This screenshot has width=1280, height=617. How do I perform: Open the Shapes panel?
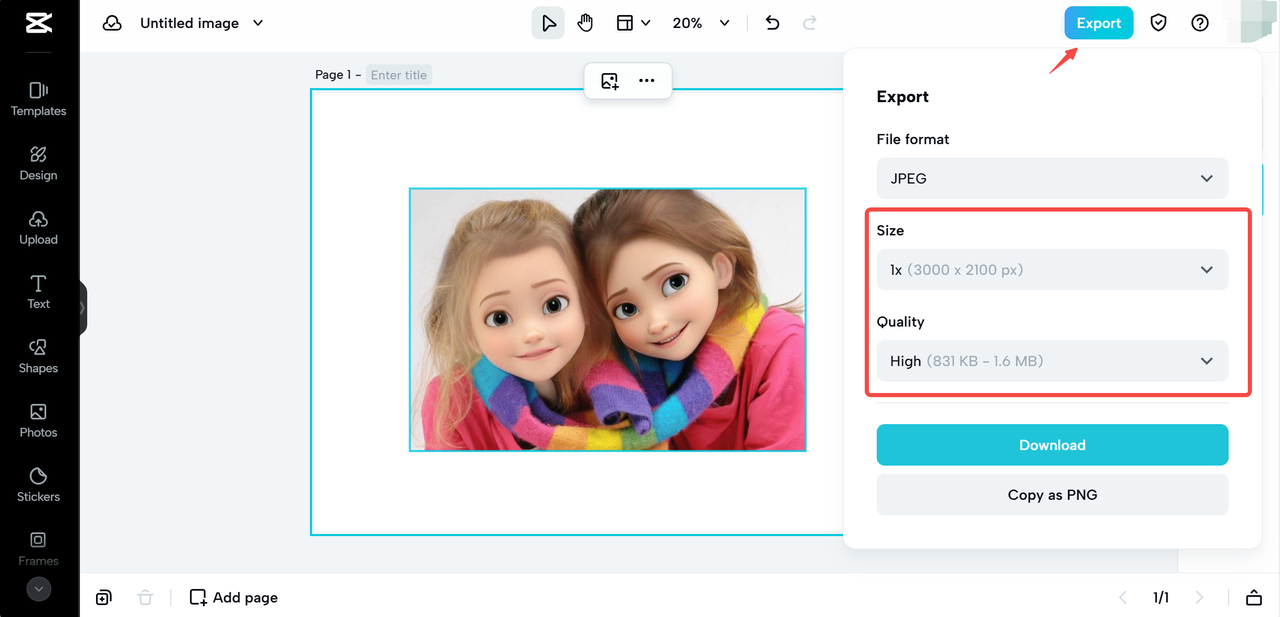[x=38, y=356]
